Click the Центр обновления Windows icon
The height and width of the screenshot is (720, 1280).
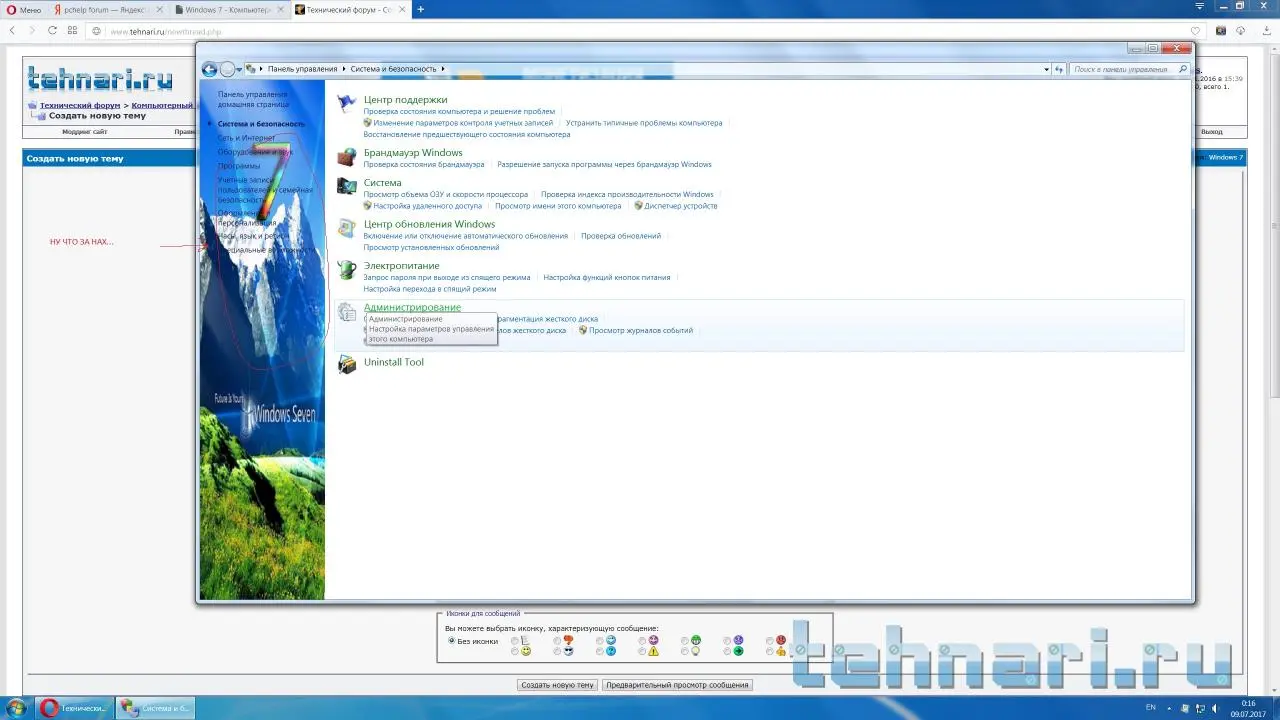tap(346, 228)
